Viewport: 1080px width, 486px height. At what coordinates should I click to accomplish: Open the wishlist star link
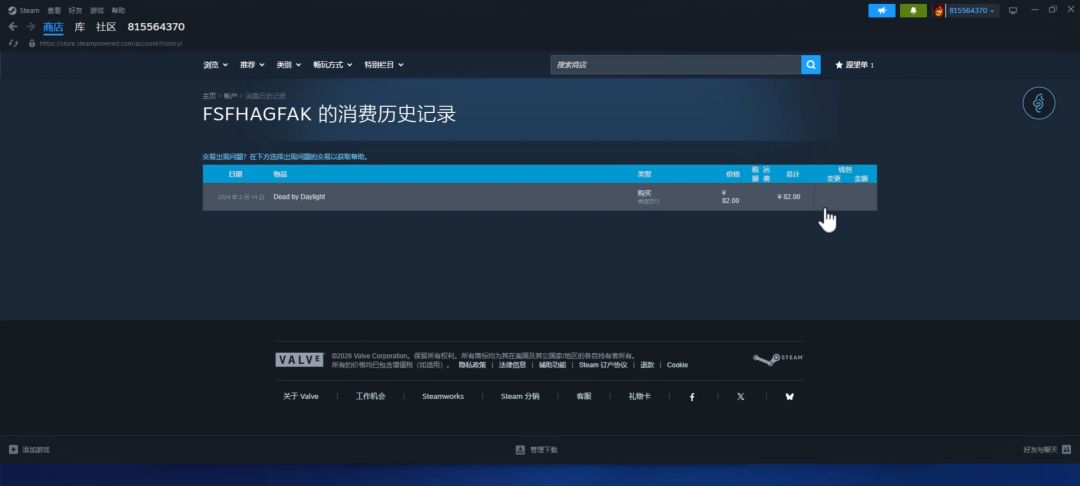click(854, 65)
